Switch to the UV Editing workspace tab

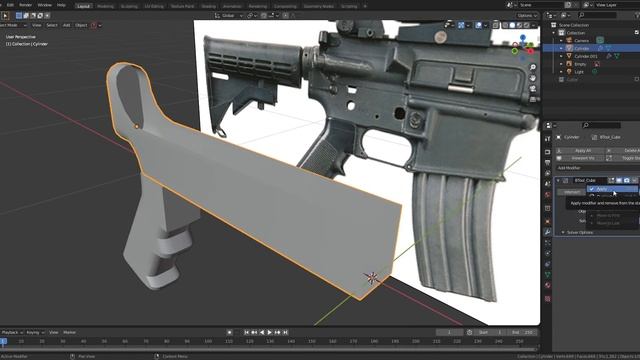point(154,6)
